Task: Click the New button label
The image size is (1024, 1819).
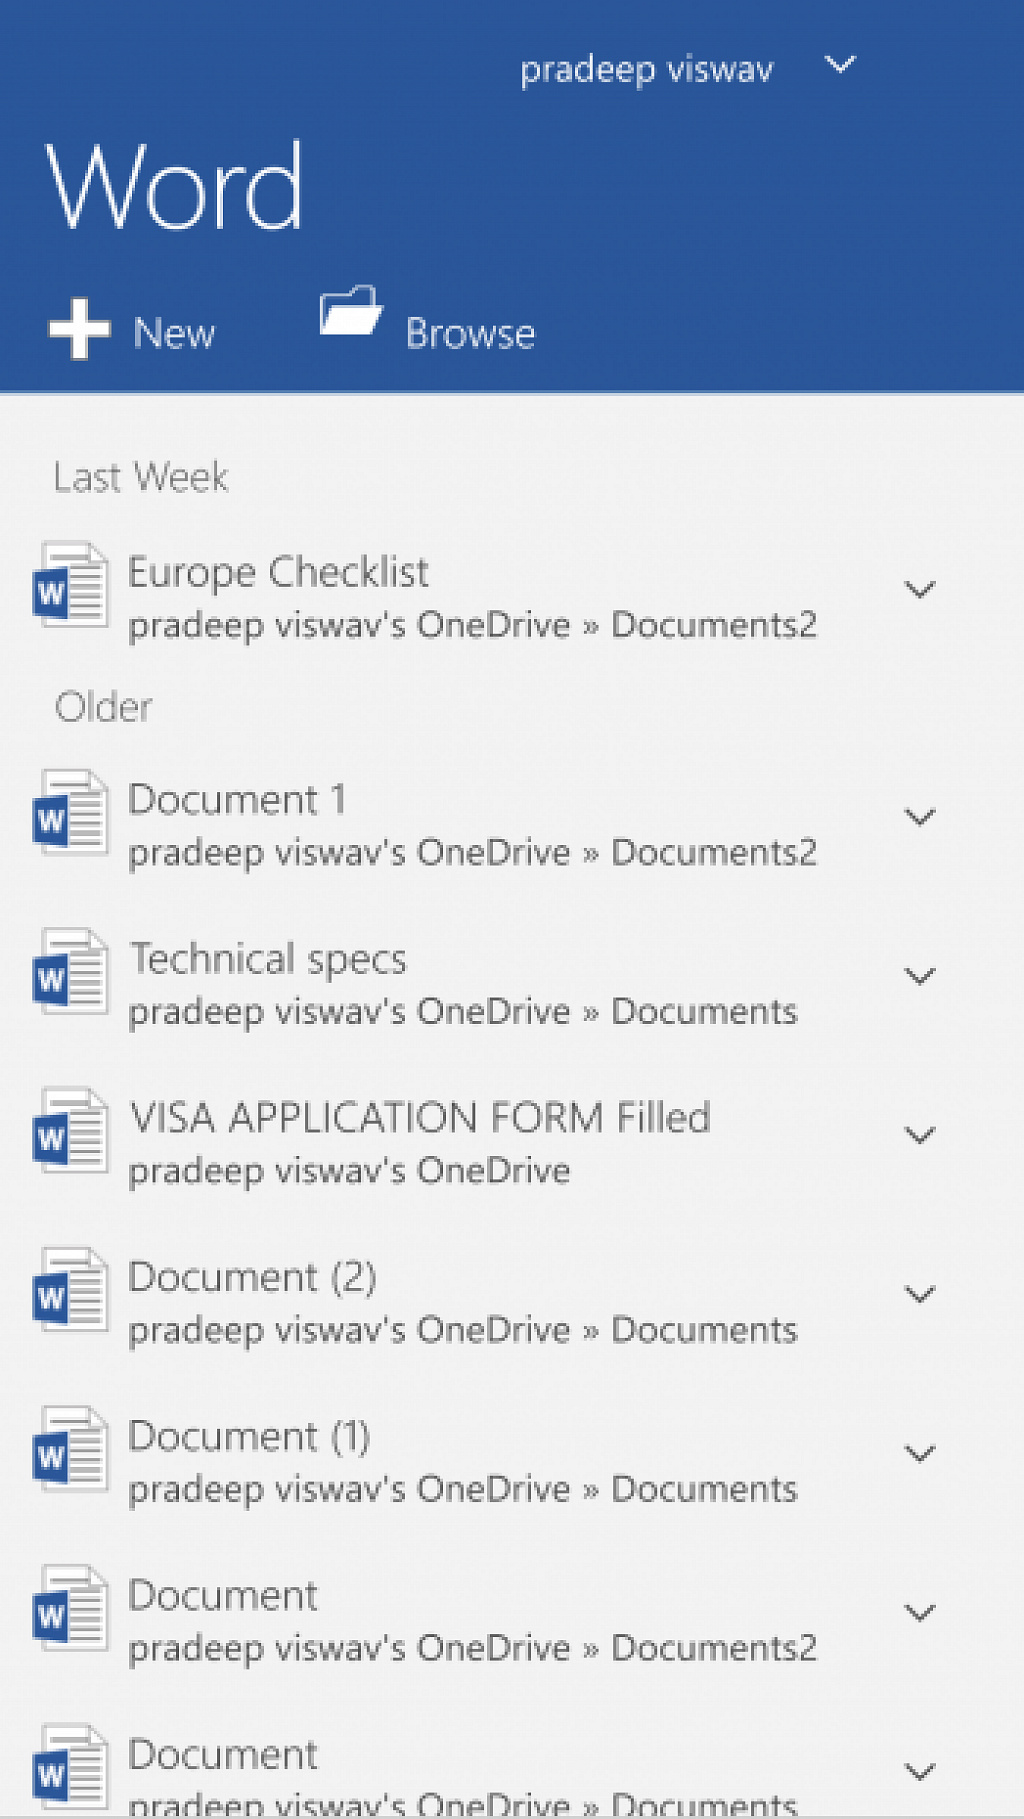Action: [174, 333]
